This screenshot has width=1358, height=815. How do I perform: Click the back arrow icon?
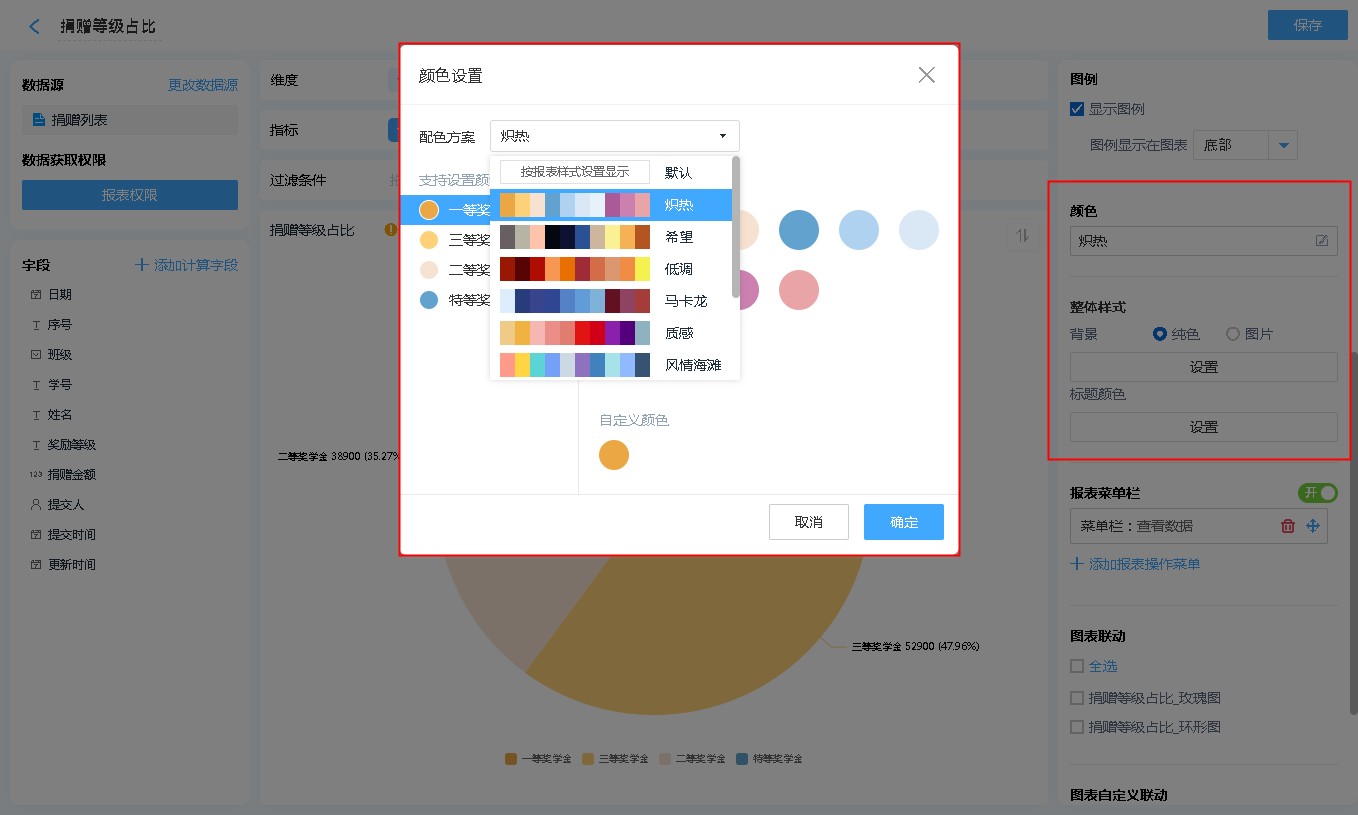tap(35, 26)
